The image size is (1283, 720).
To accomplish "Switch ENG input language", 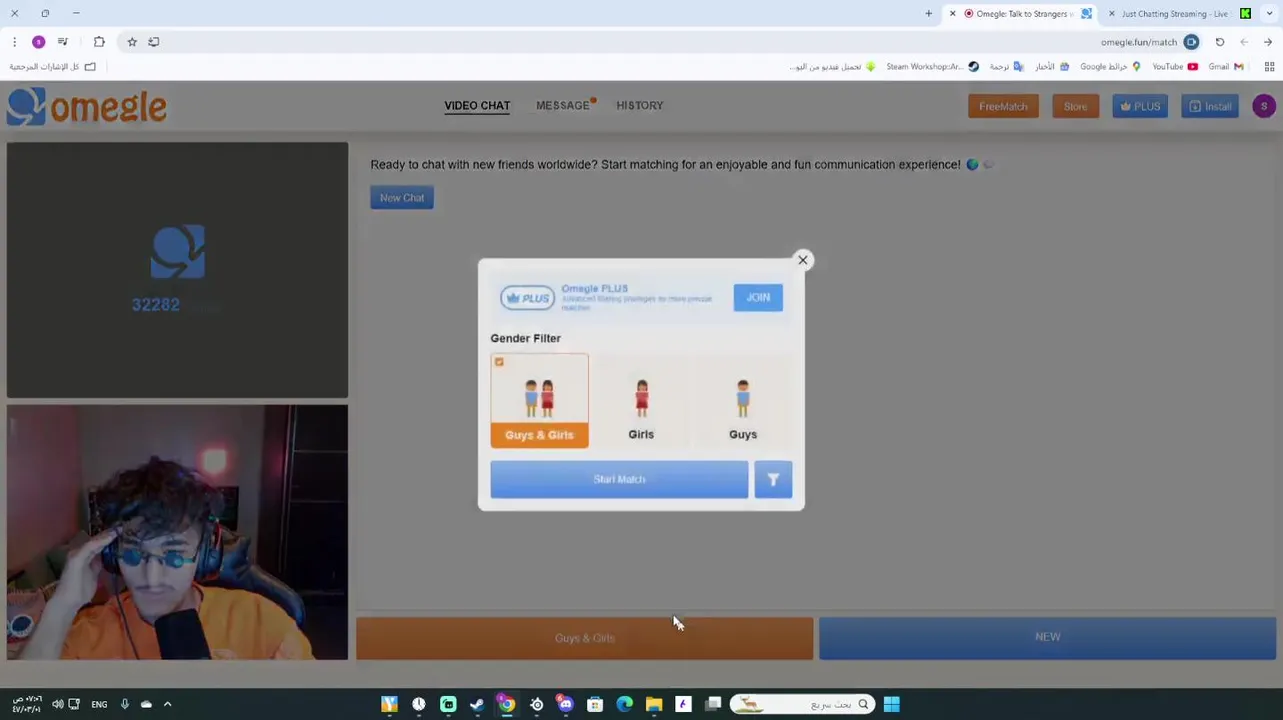I will [x=99, y=704].
